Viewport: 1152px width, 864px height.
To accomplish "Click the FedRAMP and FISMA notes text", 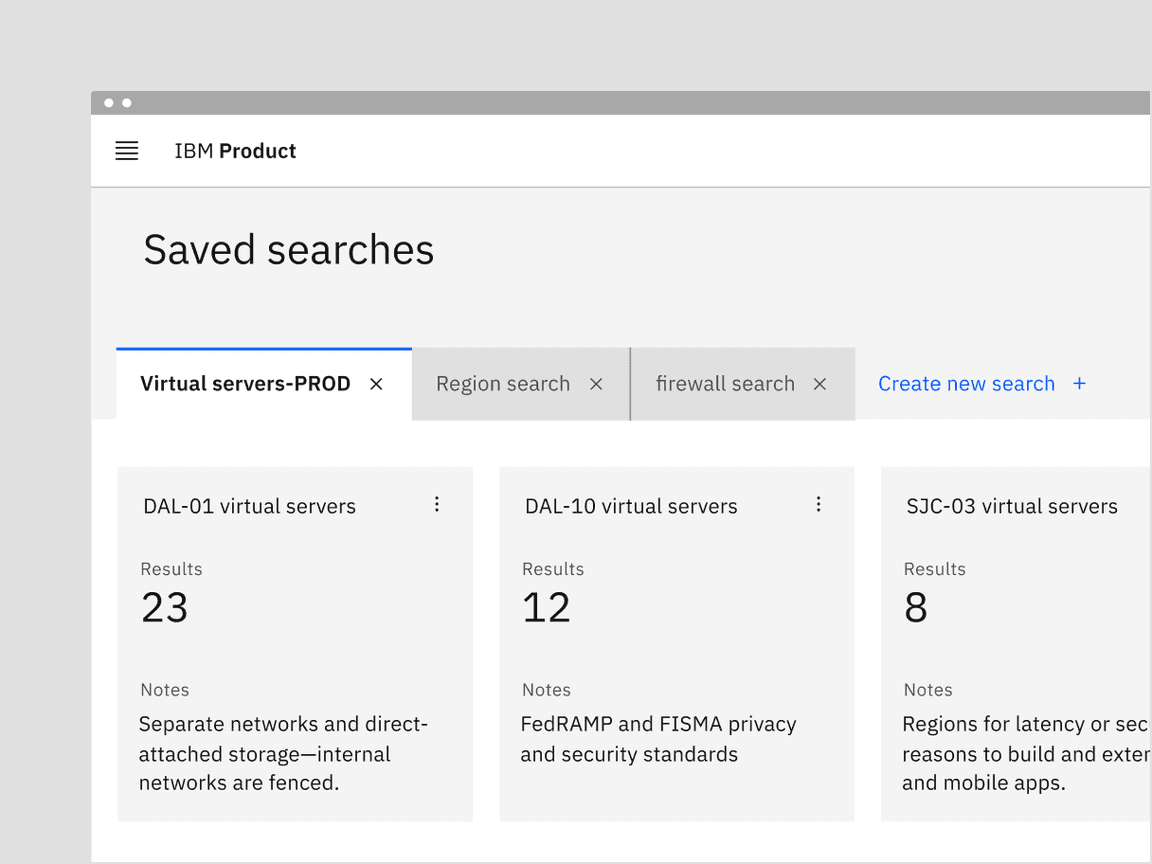I will 658,739.
